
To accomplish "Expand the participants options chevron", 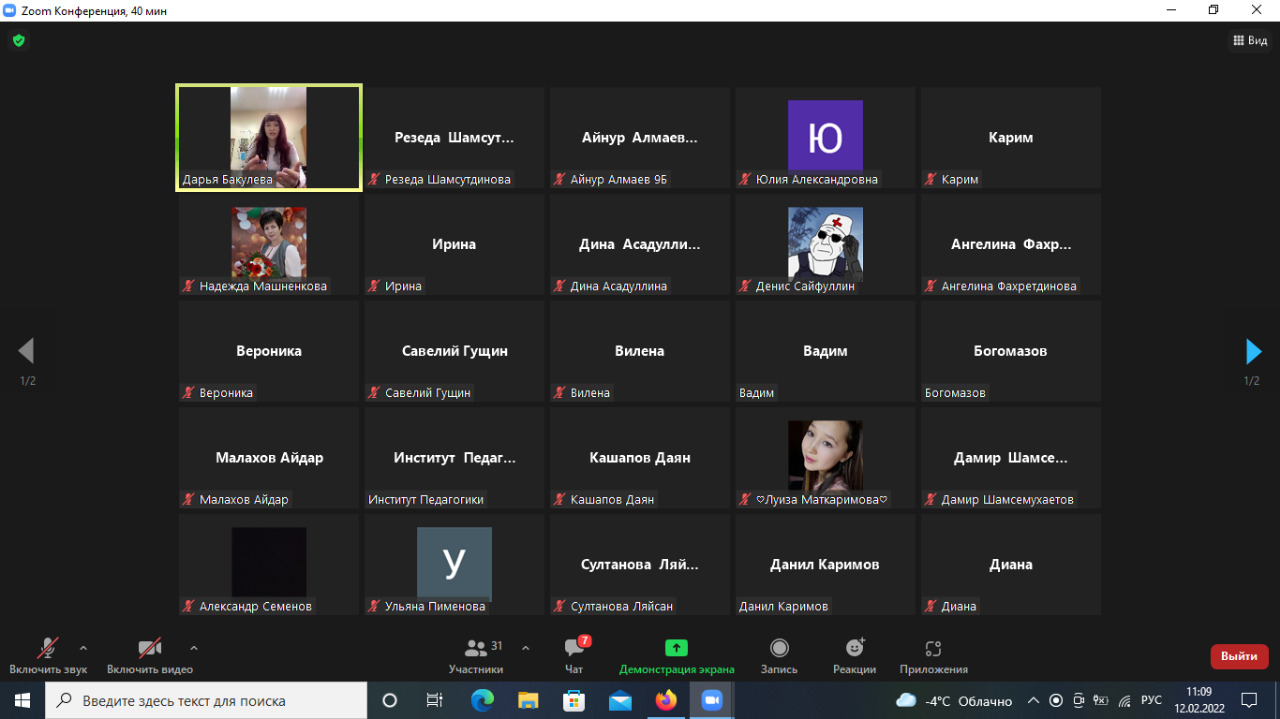I will tap(526, 647).
